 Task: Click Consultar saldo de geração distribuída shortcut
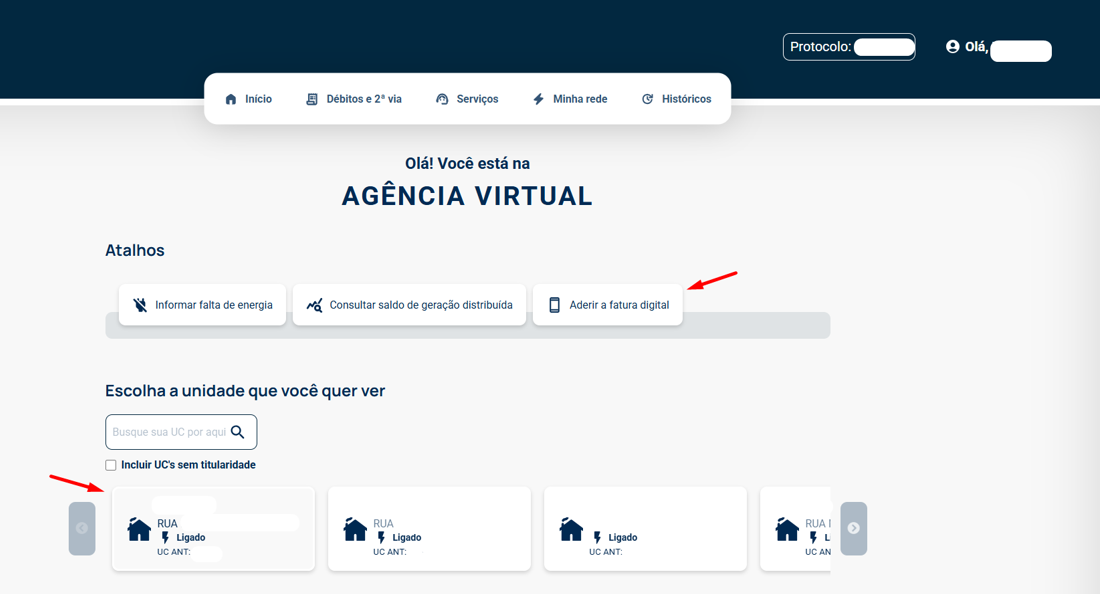pyautogui.click(x=409, y=305)
